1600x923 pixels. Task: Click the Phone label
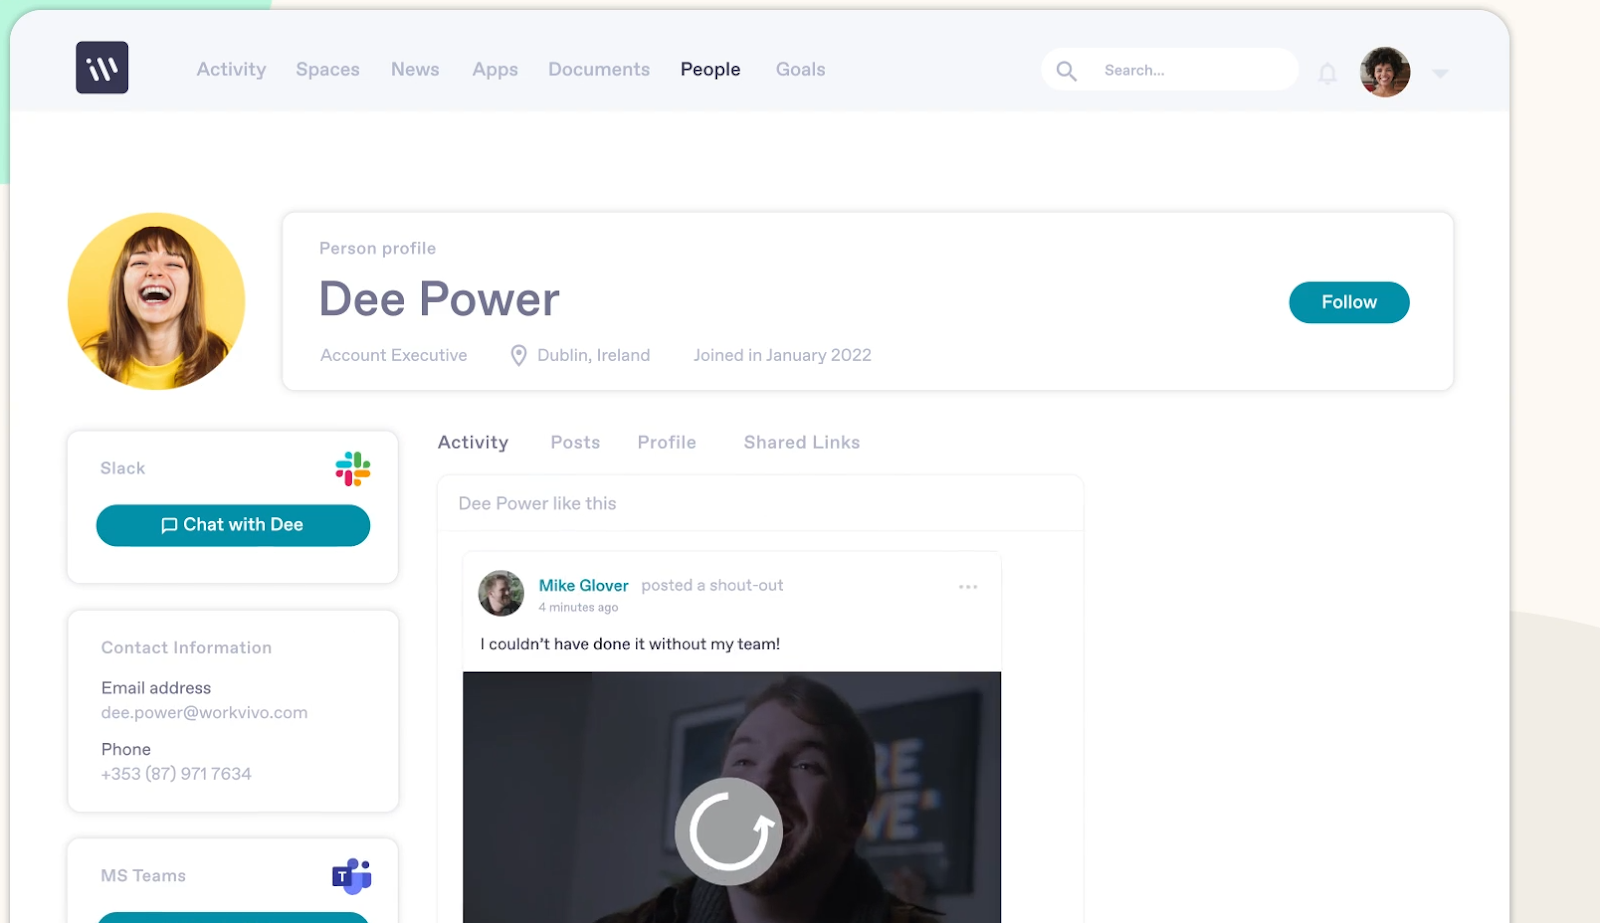[x=126, y=749]
